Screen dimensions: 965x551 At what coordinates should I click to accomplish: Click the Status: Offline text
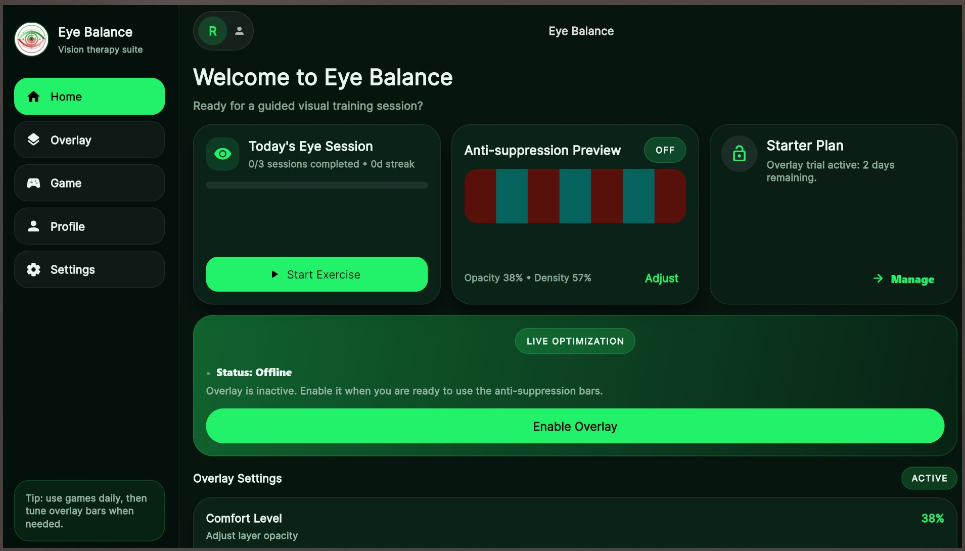254,372
